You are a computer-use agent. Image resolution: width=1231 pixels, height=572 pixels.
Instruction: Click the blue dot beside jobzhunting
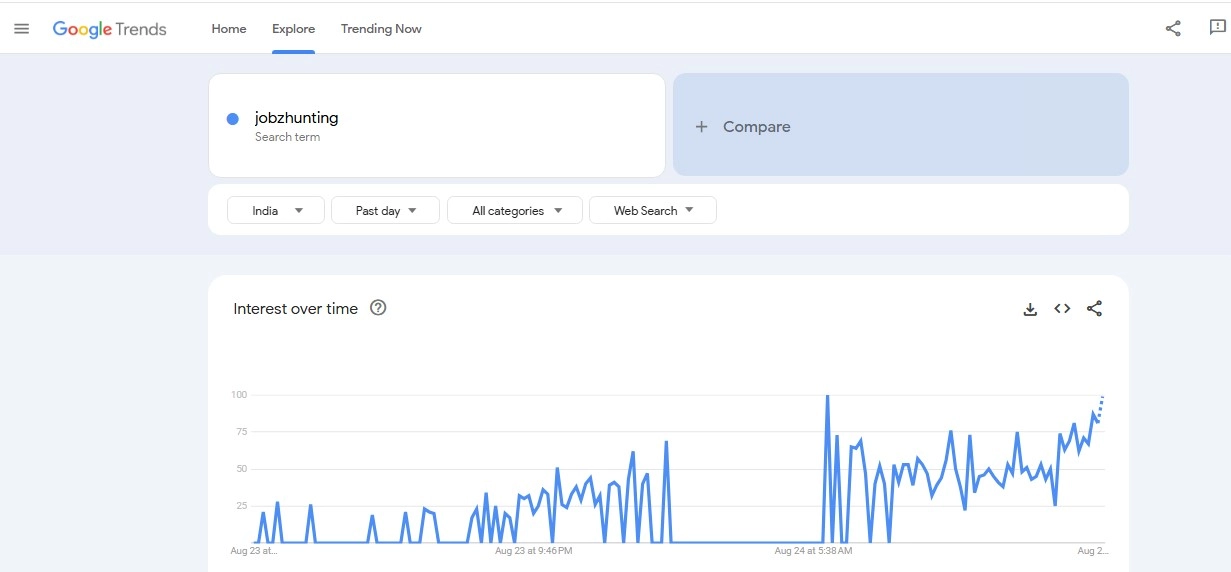point(233,119)
